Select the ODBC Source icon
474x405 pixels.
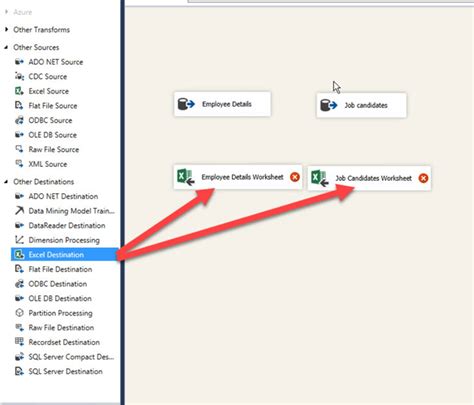click(x=19, y=120)
